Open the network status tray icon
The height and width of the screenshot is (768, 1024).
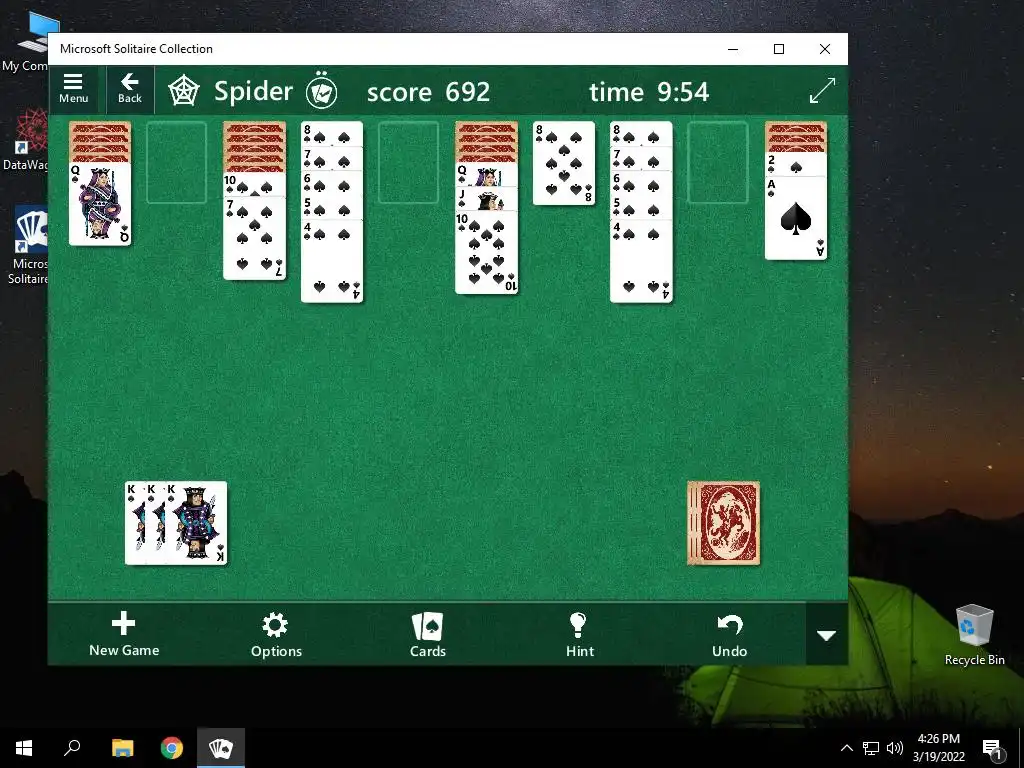pyautogui.click(x=871, y=748)
